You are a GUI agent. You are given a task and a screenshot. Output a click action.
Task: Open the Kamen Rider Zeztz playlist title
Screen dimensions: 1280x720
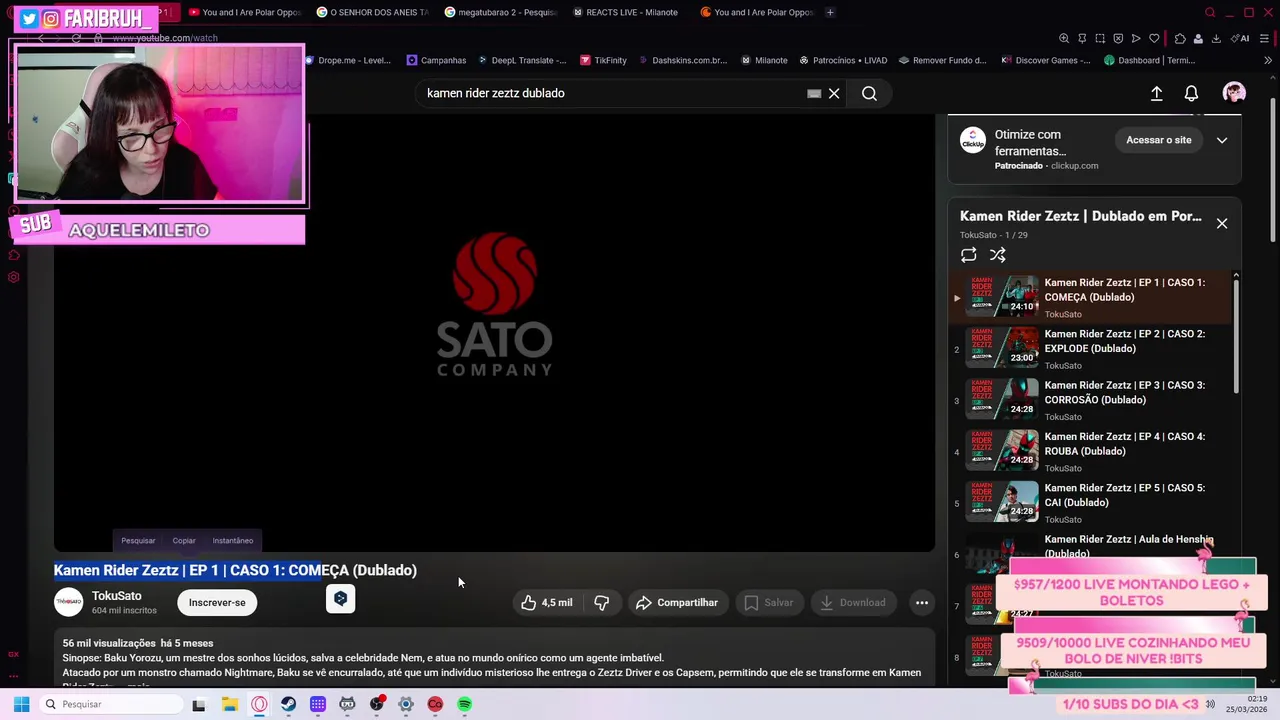click(x=1081, y=216)
